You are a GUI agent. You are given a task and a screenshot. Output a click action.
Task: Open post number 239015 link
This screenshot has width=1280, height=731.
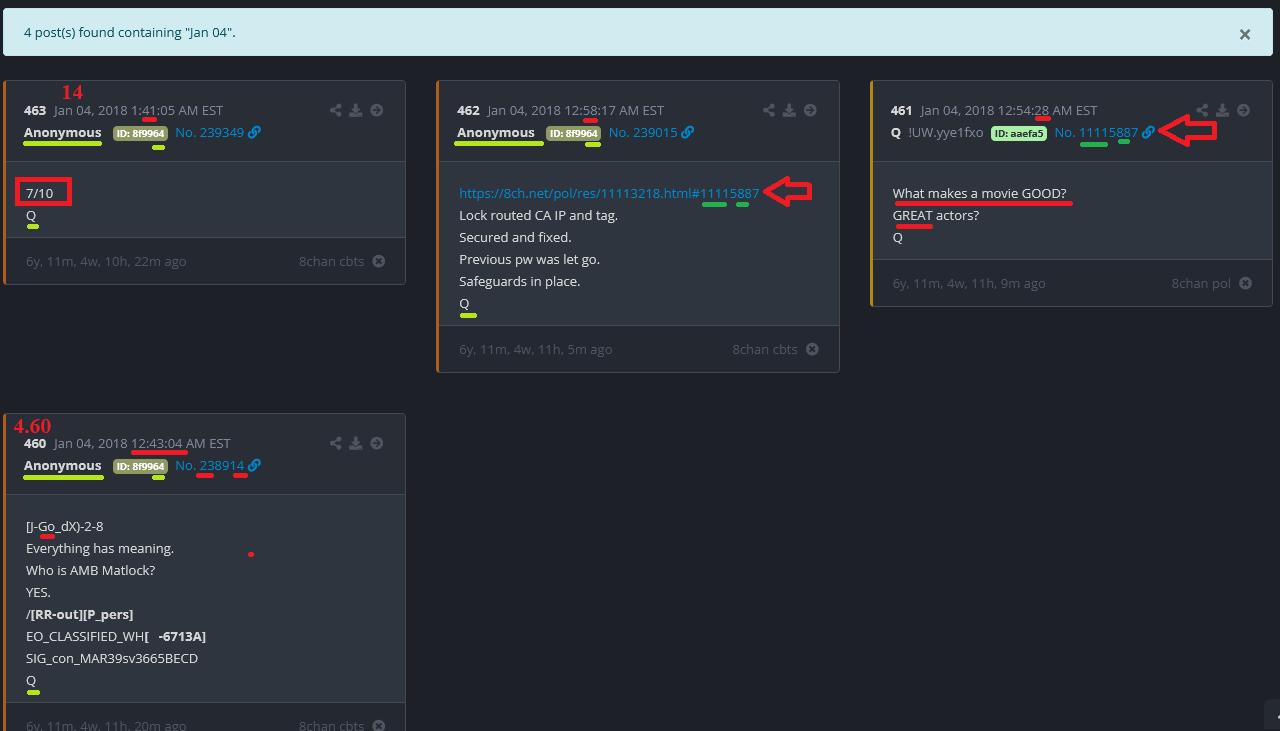pos(643,133)
